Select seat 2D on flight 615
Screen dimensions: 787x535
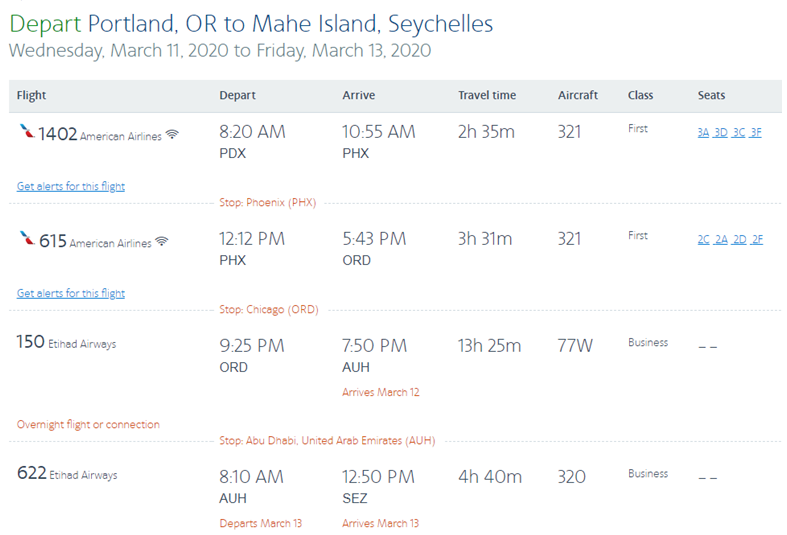[x=739, y=239]
